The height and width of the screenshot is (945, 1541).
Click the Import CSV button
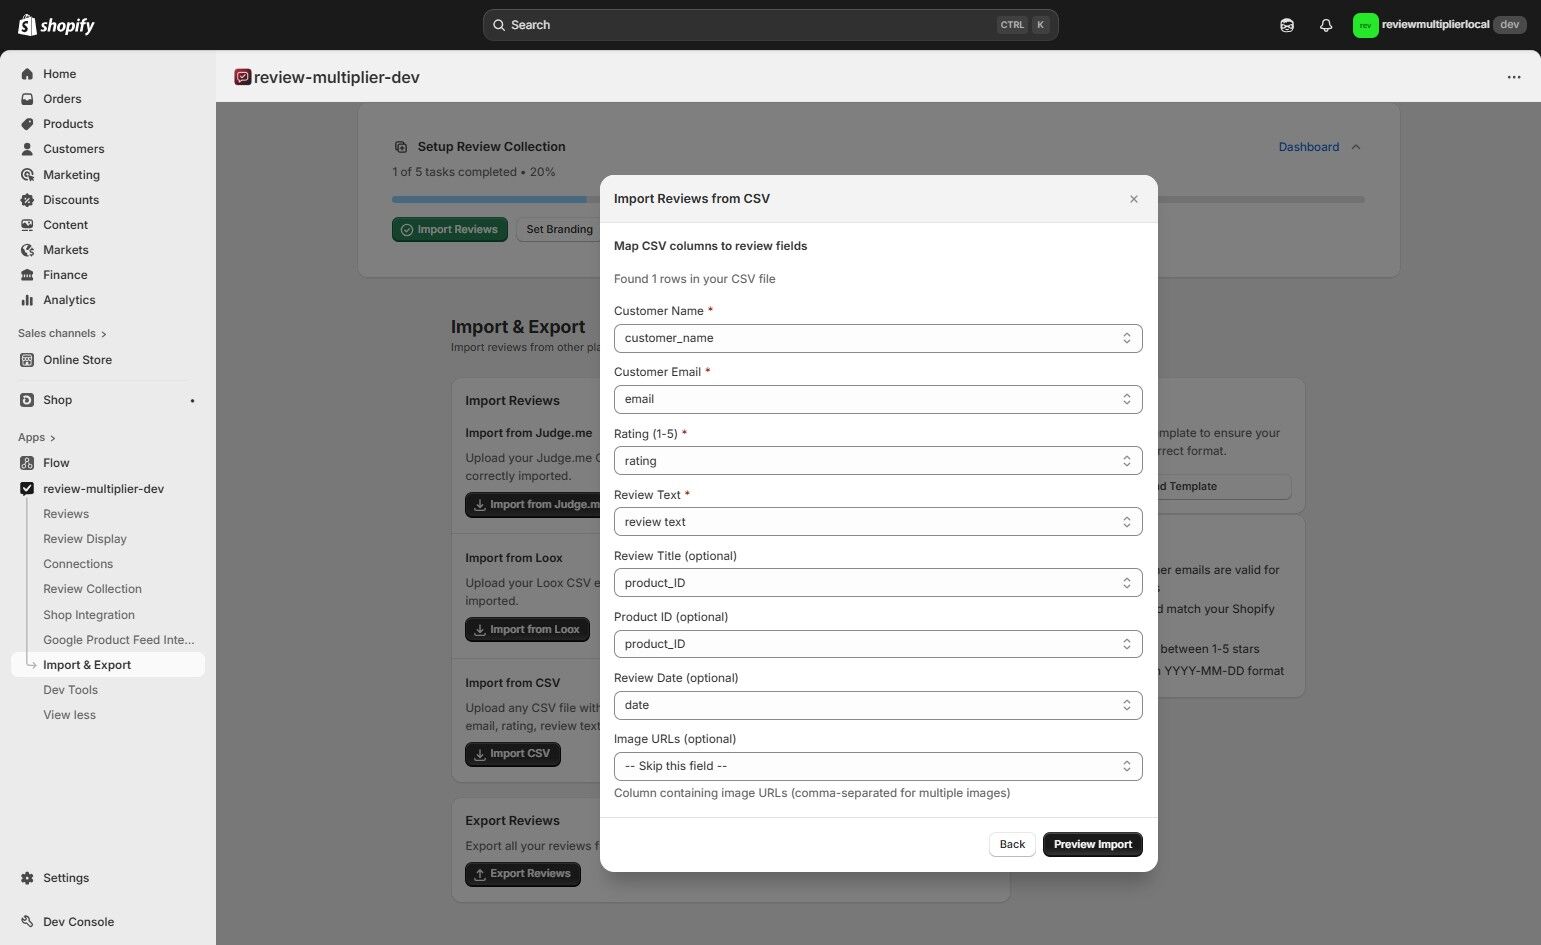tap(512, 754)
